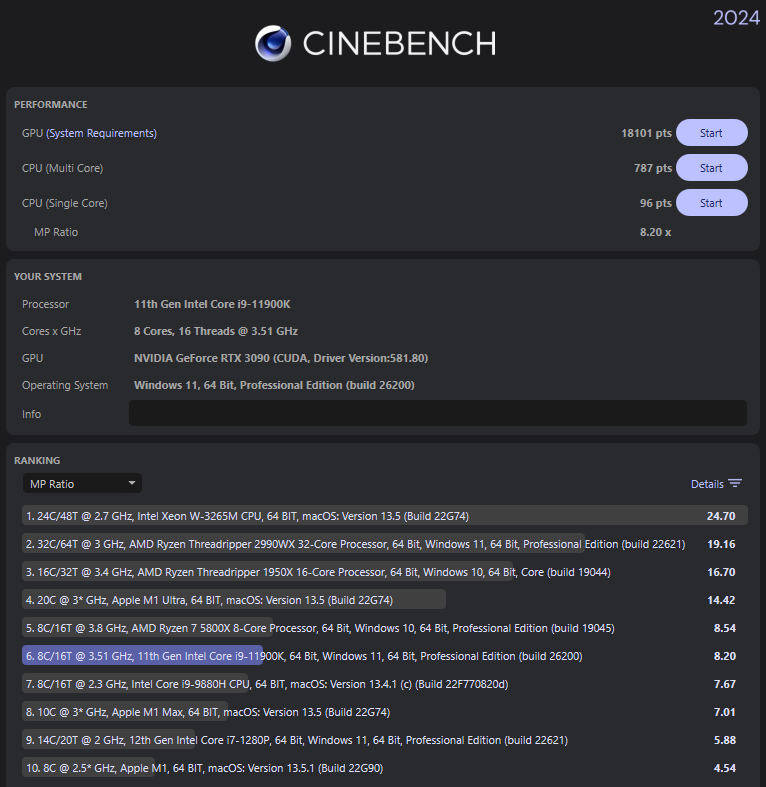Image resolution: width=766 pixels, height=787 pixels.
Task: Click the 8.20 x MP Ratio value
Action: pyautogui.click(x=655, y=232)
